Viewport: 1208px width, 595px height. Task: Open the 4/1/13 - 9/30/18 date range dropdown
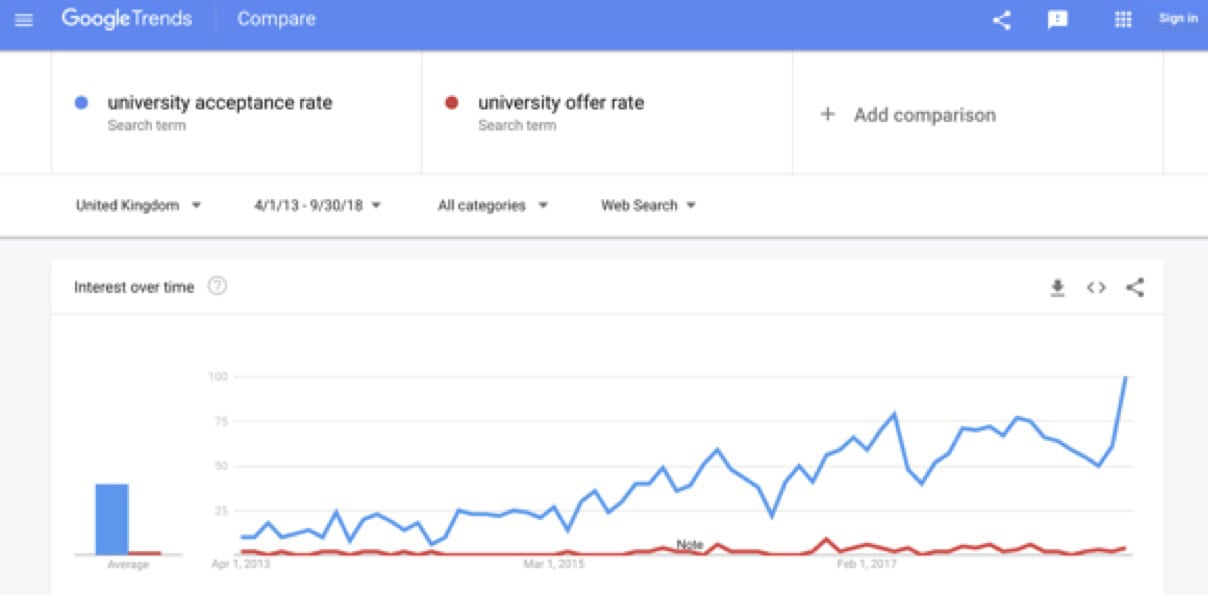click(x=317, y=205)
